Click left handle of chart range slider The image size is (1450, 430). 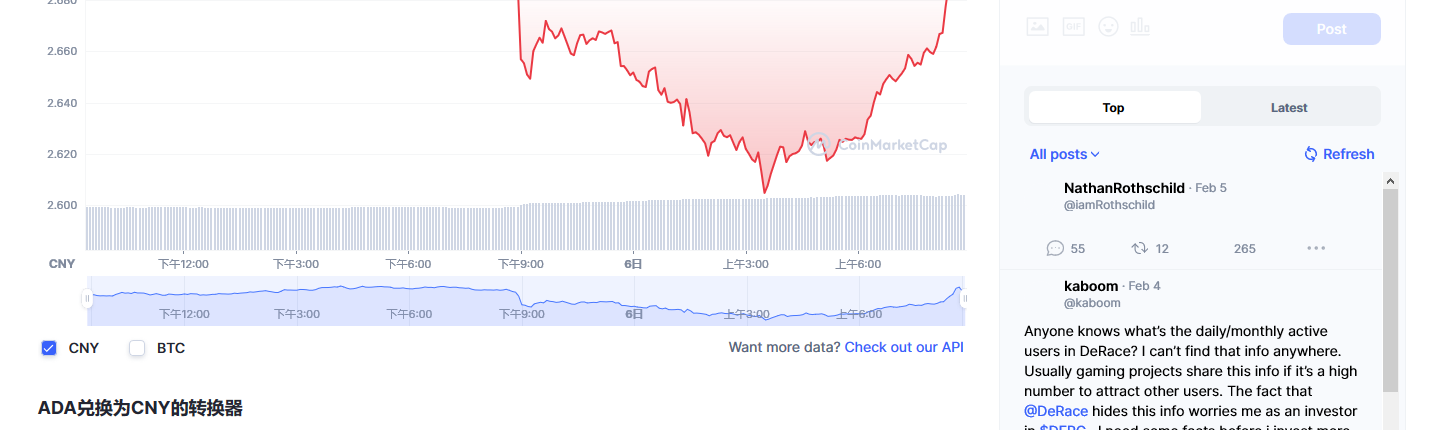[87, 298]
